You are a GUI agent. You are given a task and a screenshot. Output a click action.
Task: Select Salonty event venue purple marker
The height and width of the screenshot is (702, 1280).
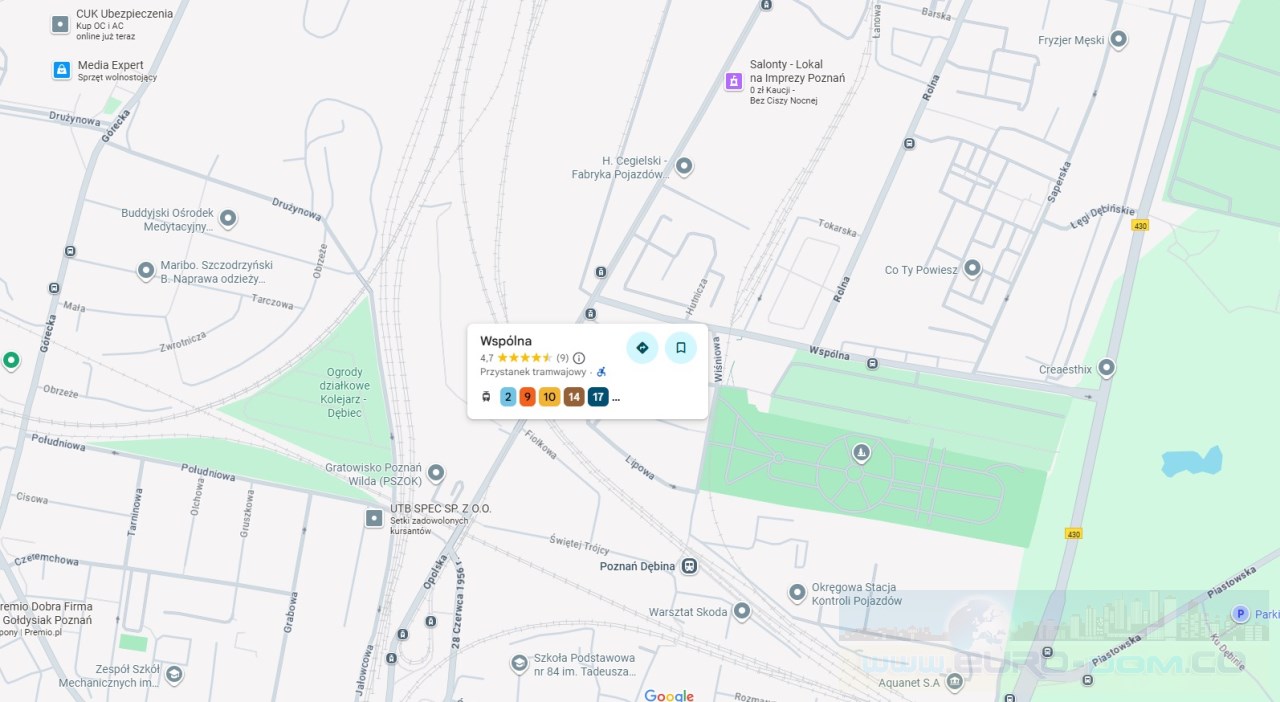(734, 81)
